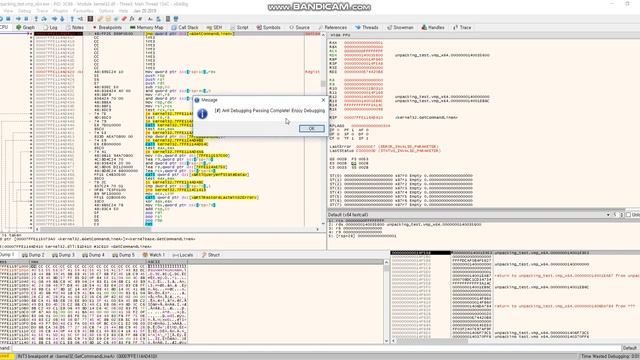Click the Pause toolbar icon
The width and height of the screenshot is (640, 360).
26,19
